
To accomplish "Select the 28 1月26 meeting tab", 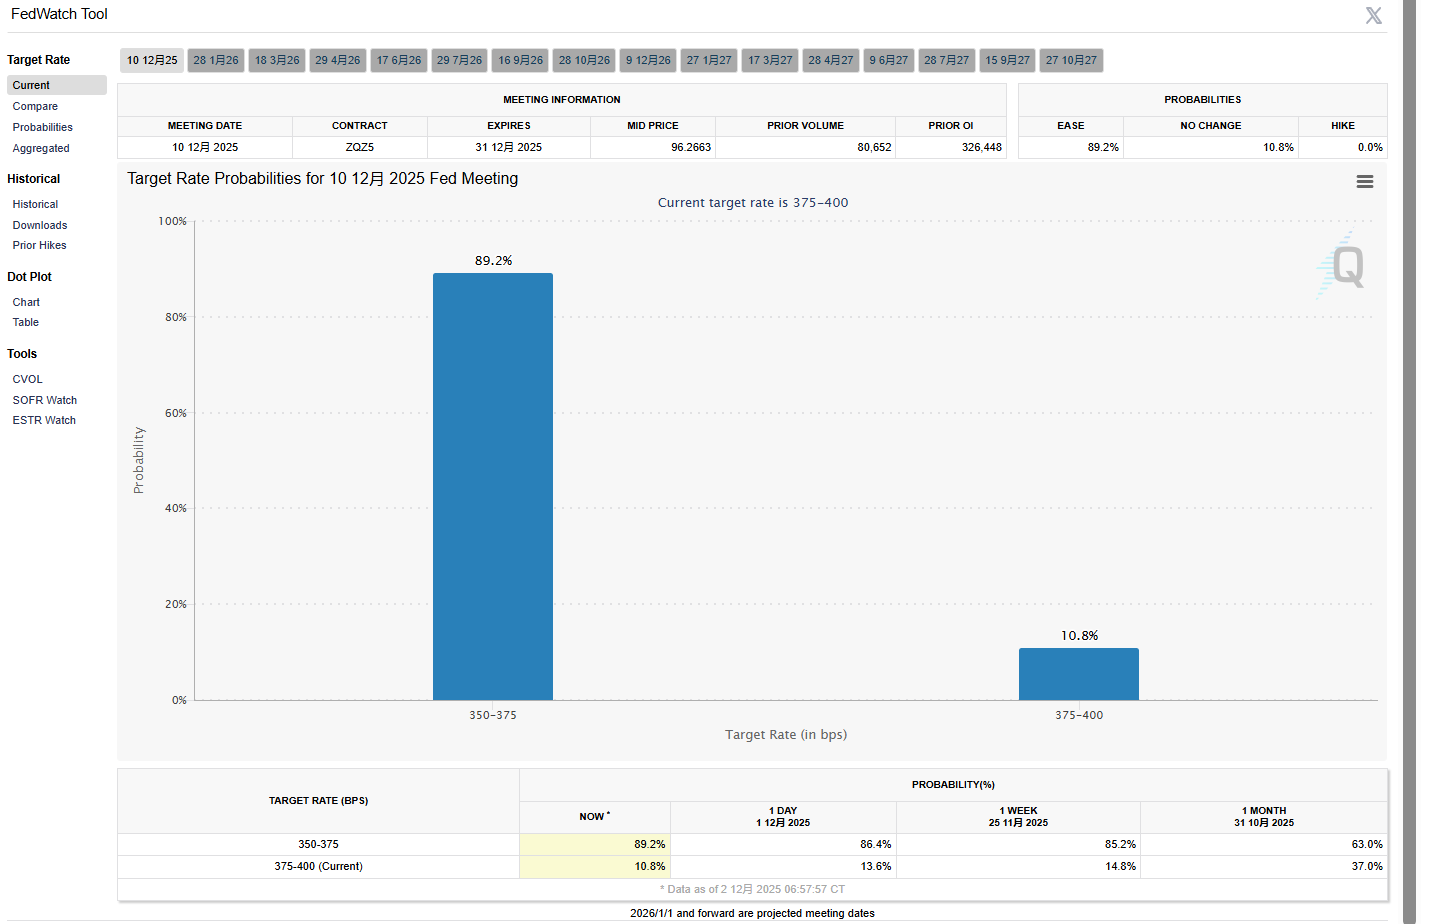I will [216, 60].
